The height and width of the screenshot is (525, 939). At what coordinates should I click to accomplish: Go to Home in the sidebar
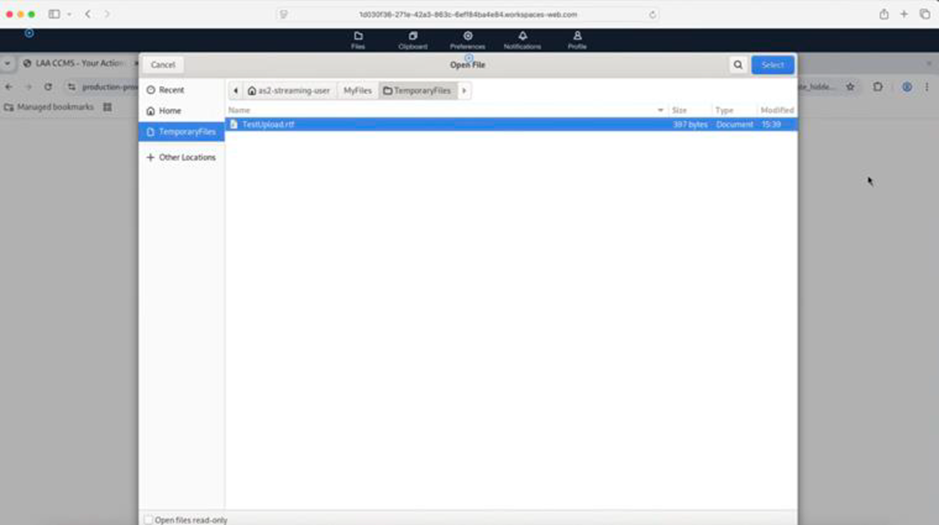pos(169,111)
